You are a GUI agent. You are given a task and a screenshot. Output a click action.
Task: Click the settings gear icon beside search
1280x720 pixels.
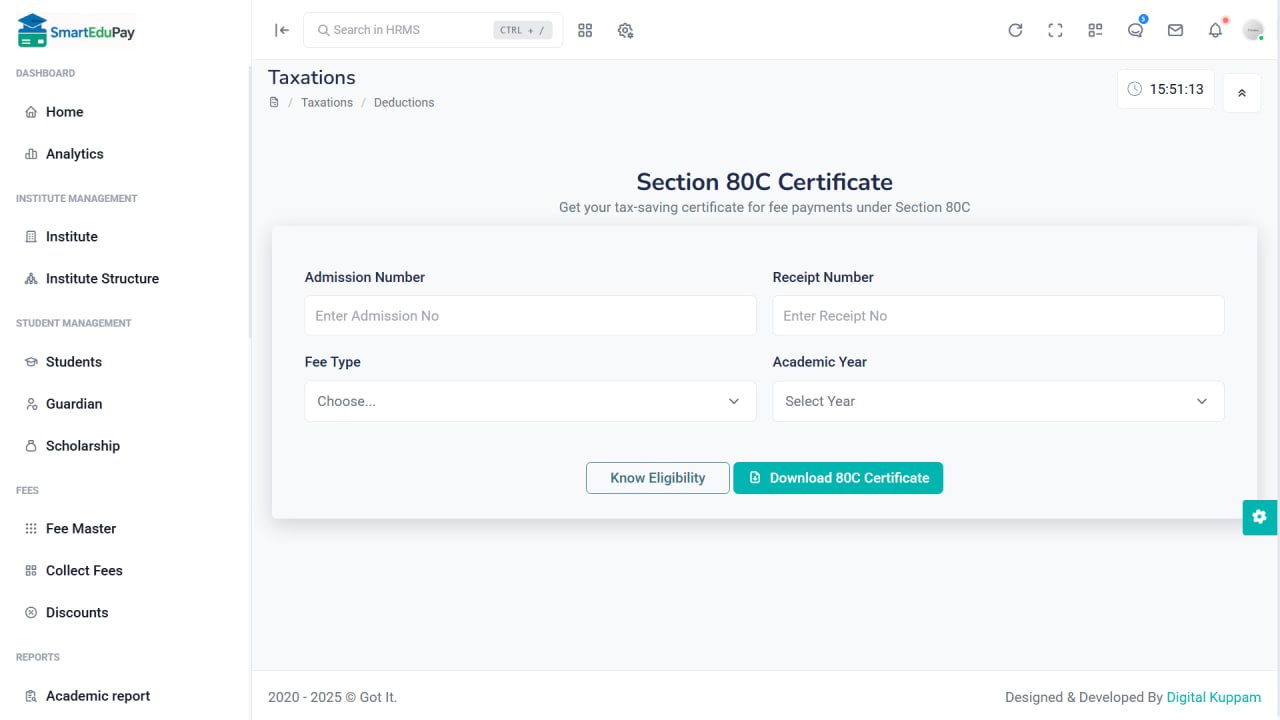pyautogui.click(x=626, y=30)
